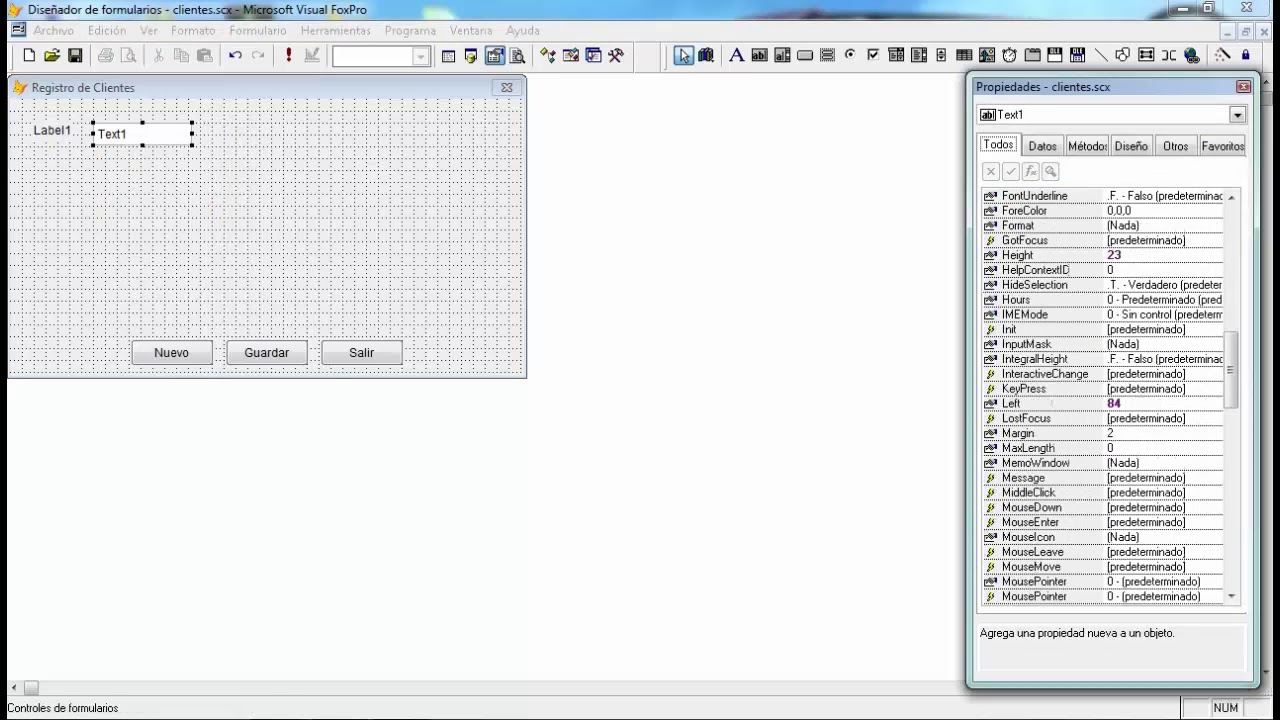Open a file with the folder icon

(x=52, y=56)
